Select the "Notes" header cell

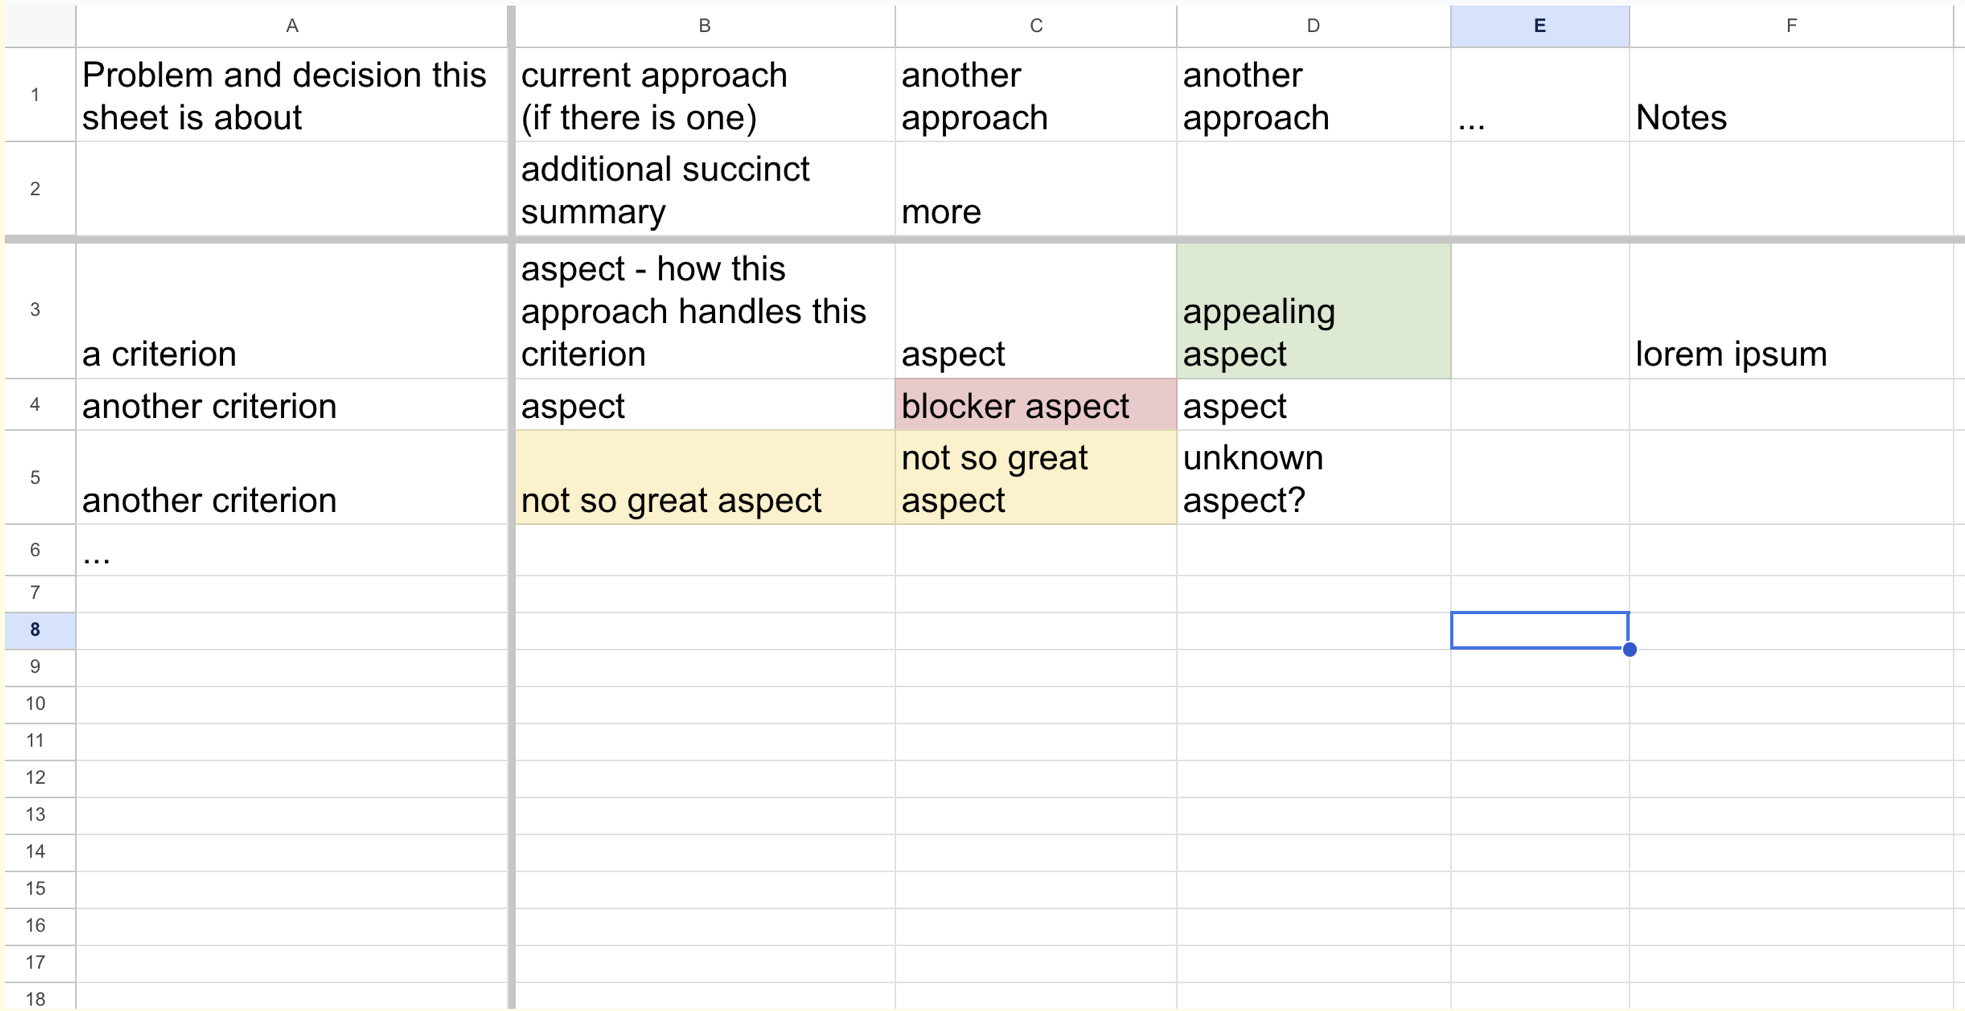1790,95
